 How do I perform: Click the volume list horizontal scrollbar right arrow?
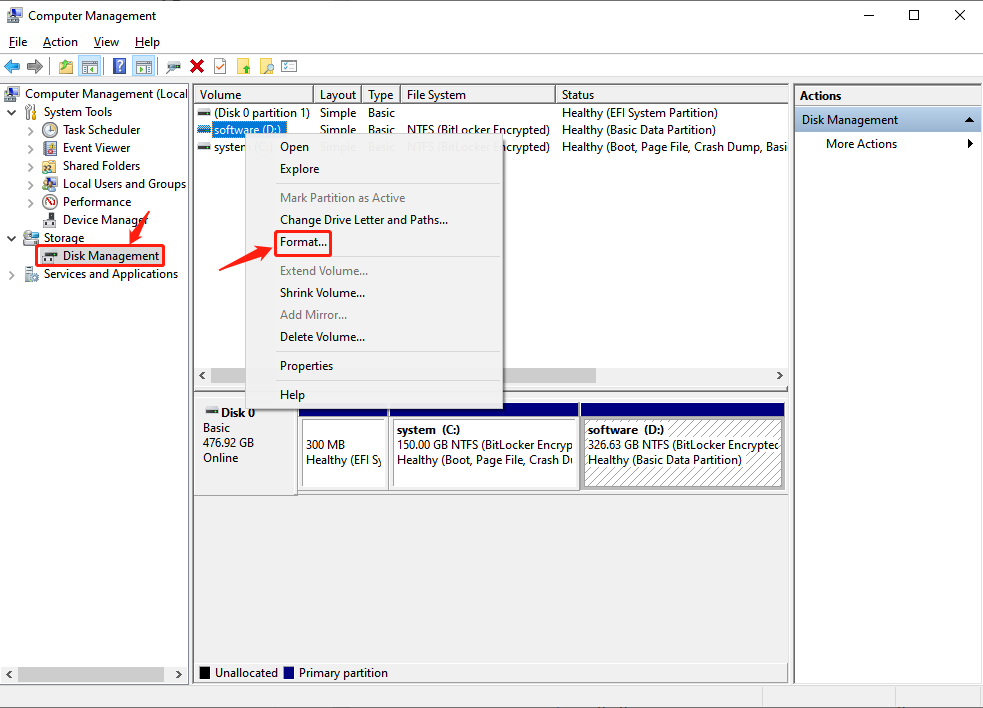coord(780,375)
